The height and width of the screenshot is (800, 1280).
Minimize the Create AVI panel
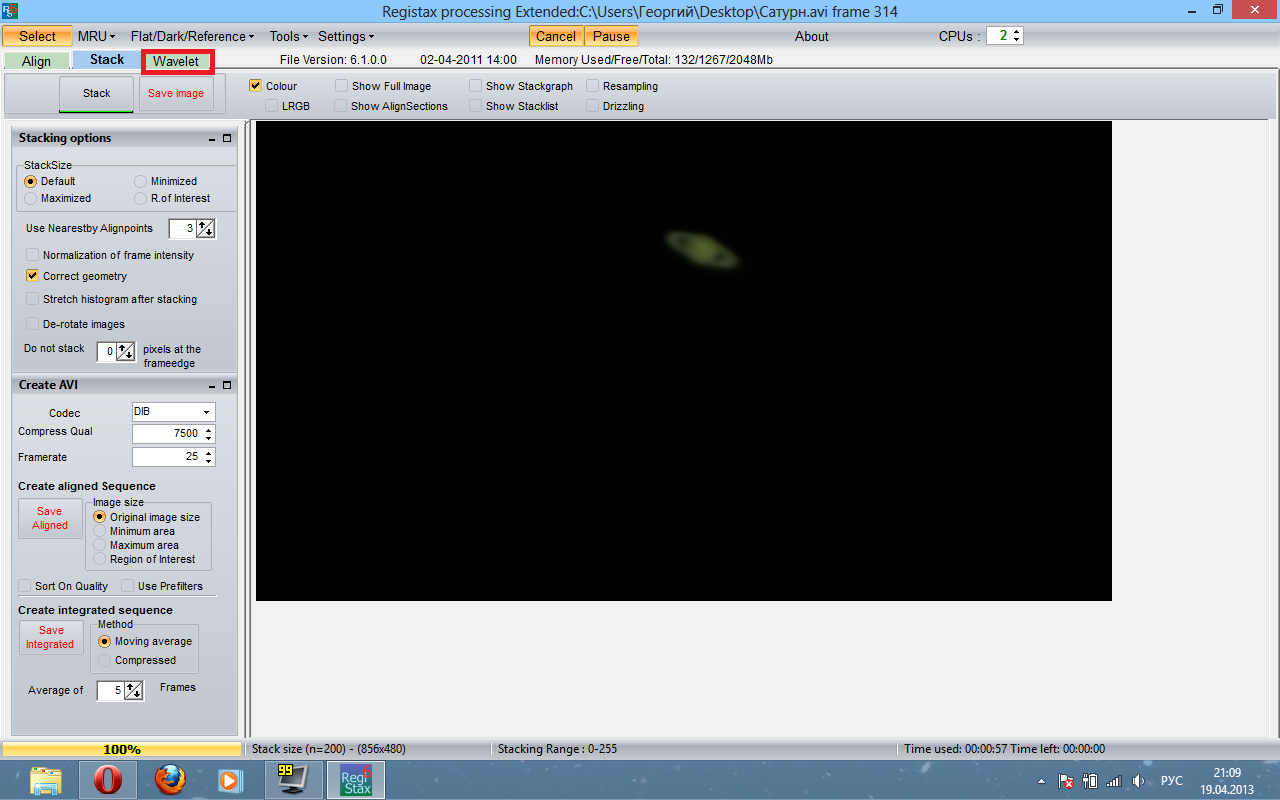pyautogui.click(x=212, y=385)
